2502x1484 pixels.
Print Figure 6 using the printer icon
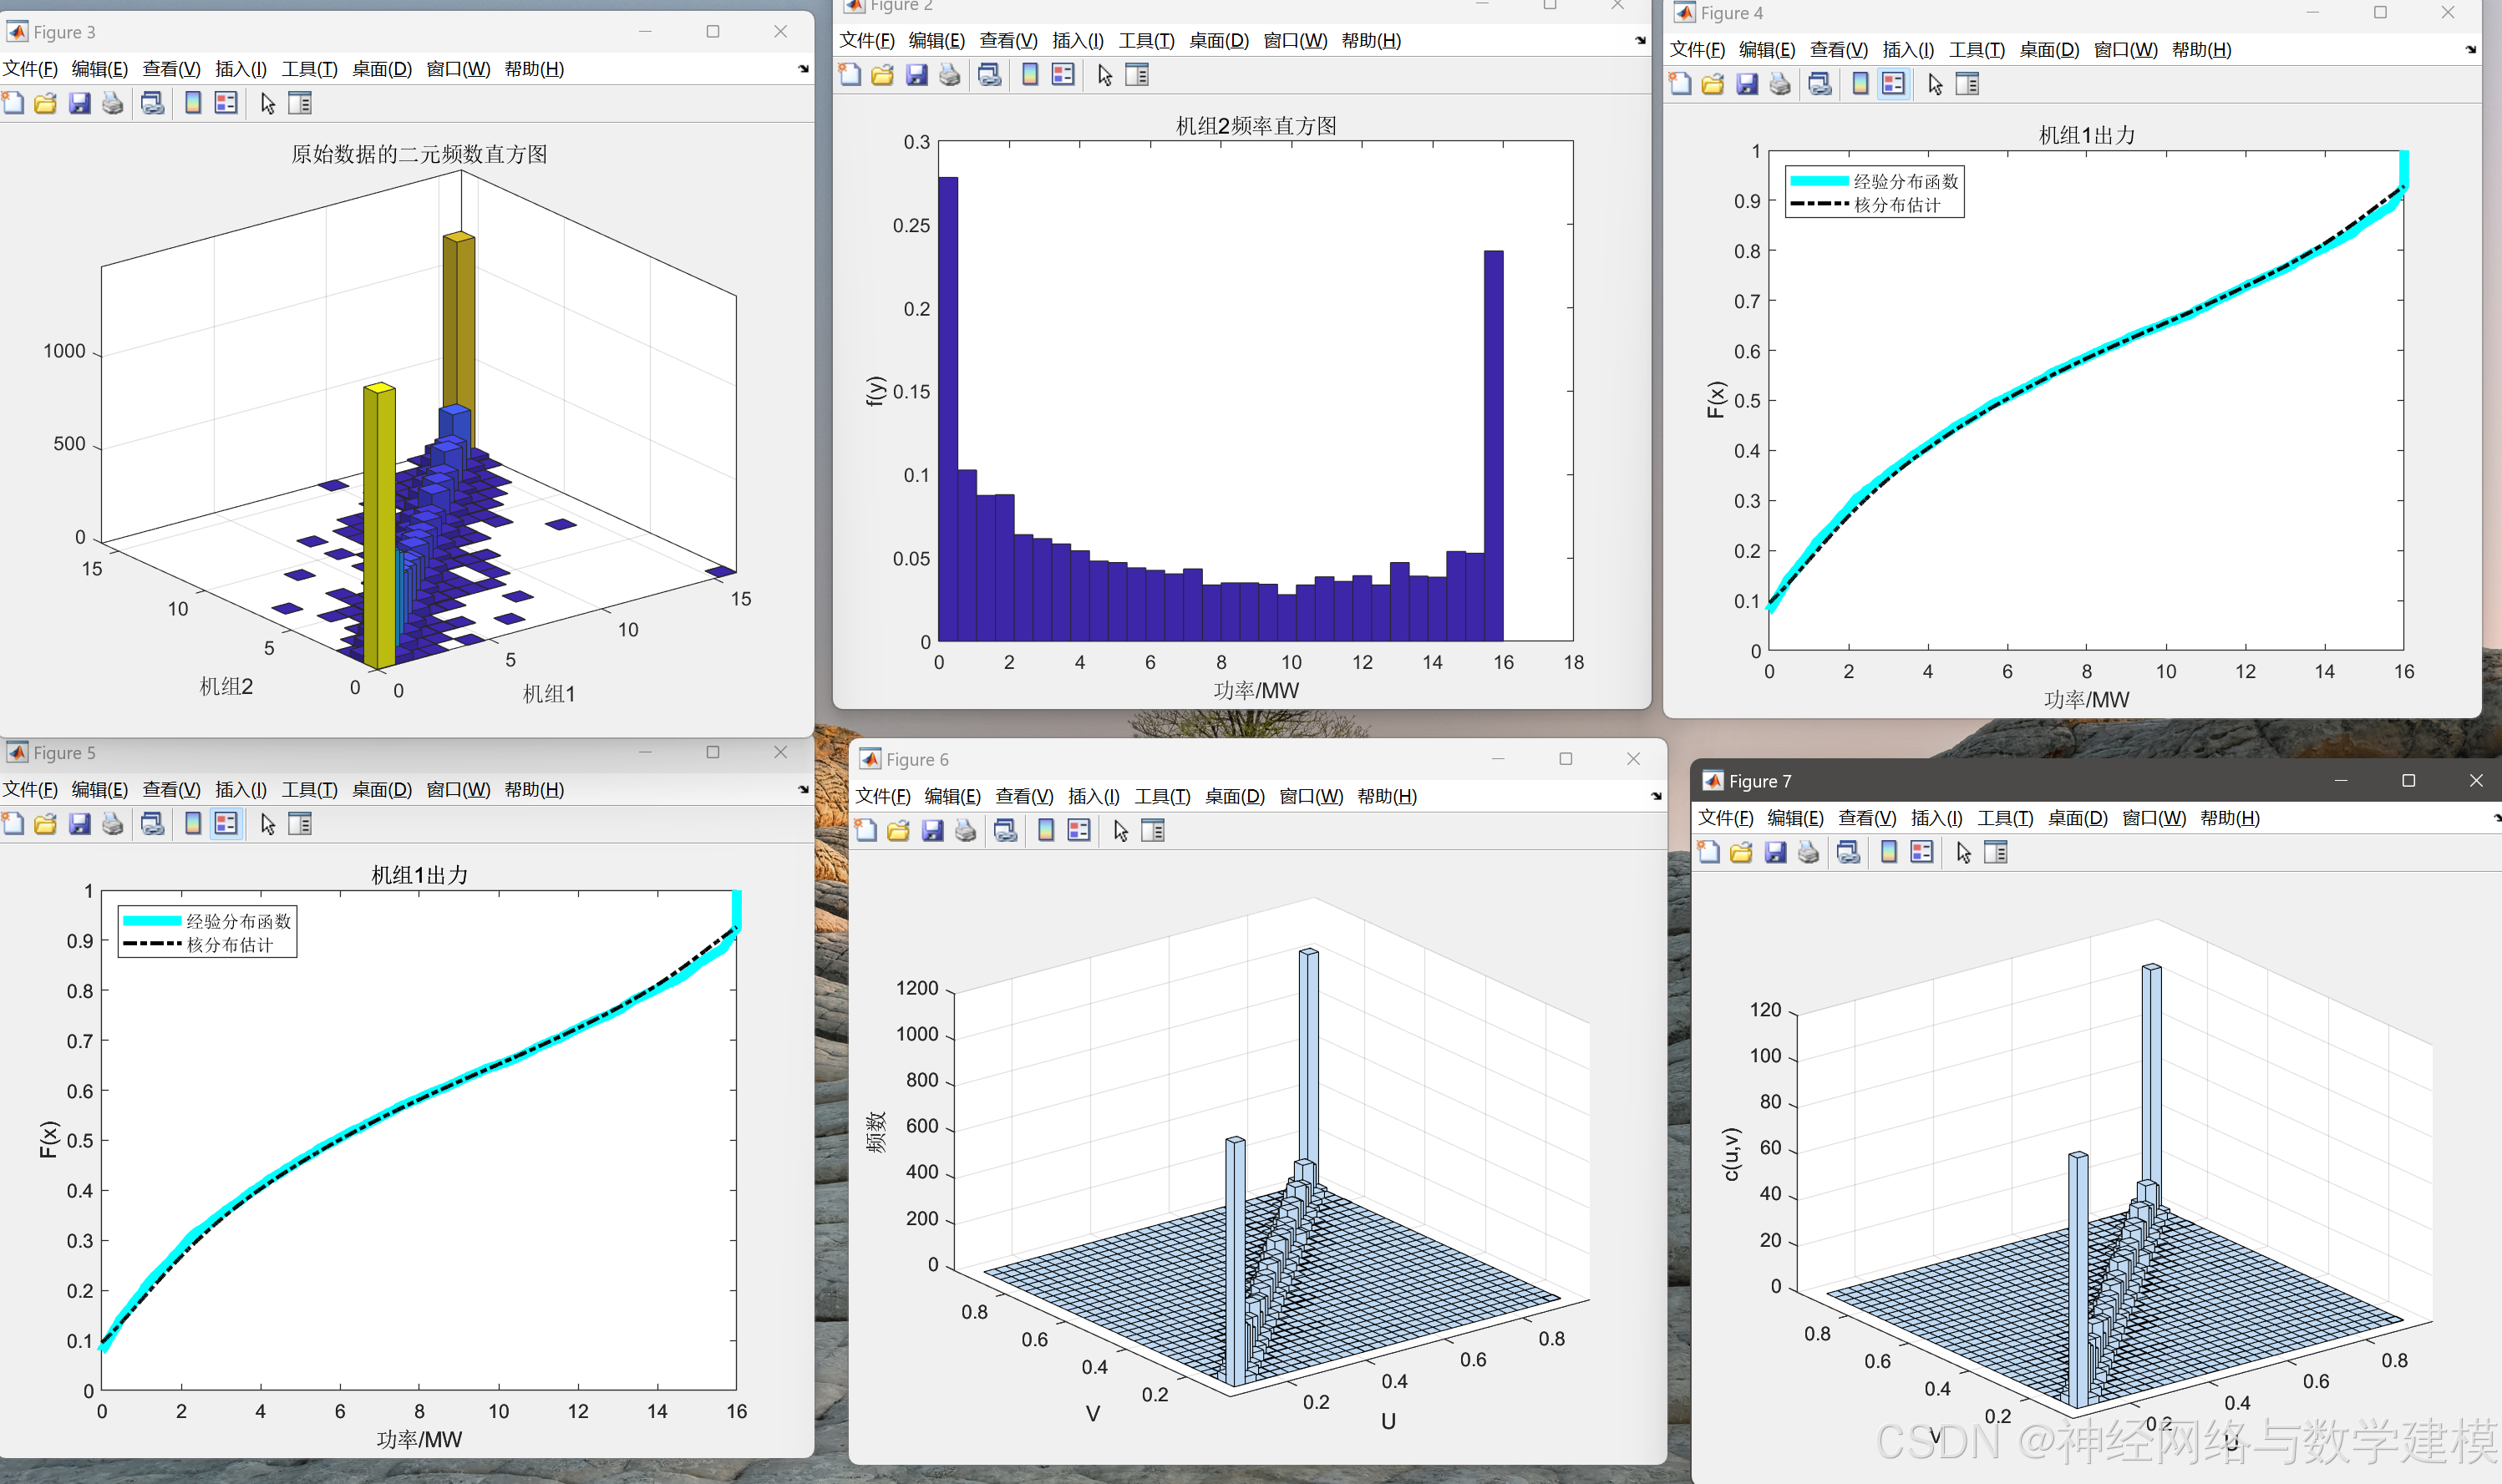coord(965,831)
